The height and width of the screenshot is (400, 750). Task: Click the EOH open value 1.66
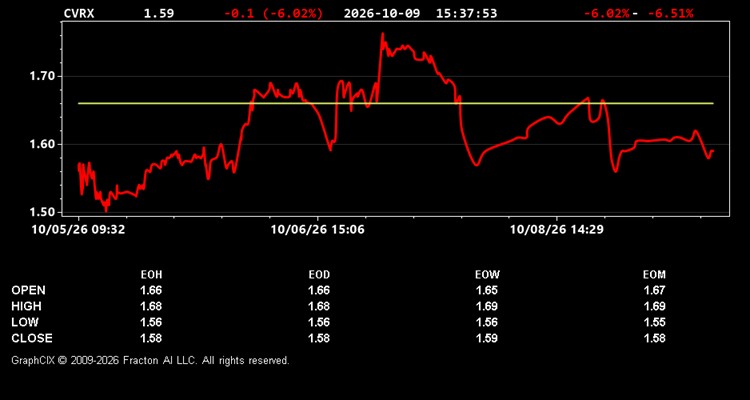click(x=151, y=290)
